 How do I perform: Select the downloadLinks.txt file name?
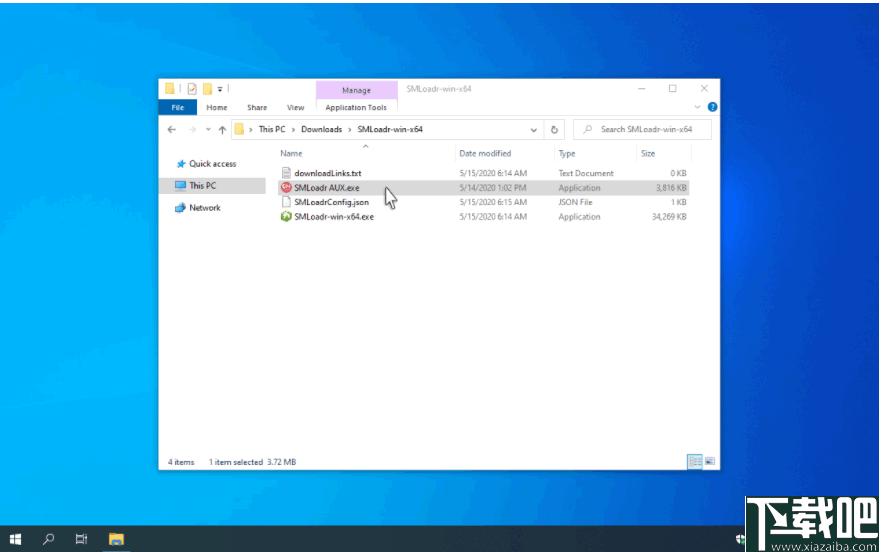[328, 173]
